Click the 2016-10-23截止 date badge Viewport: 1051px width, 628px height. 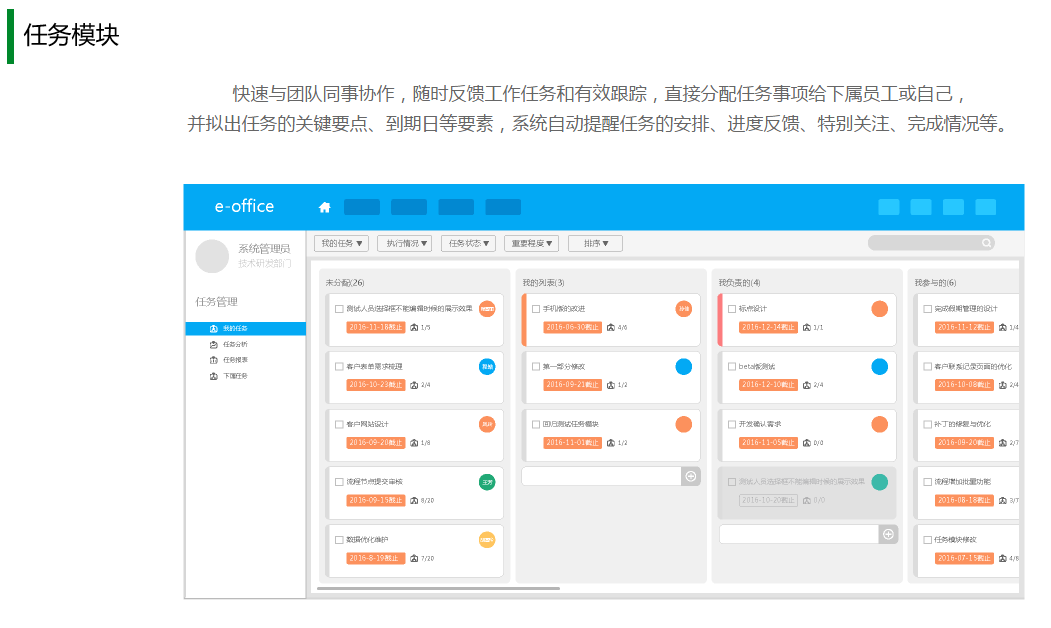coord(376,385)
